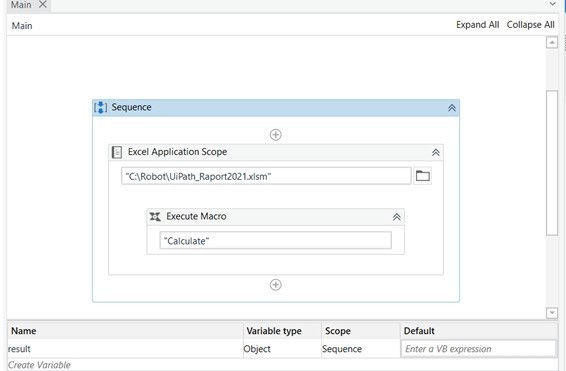Screen dimensions: 566x371
Task: Click the Sequence activity icon
Action: (100, 108)
